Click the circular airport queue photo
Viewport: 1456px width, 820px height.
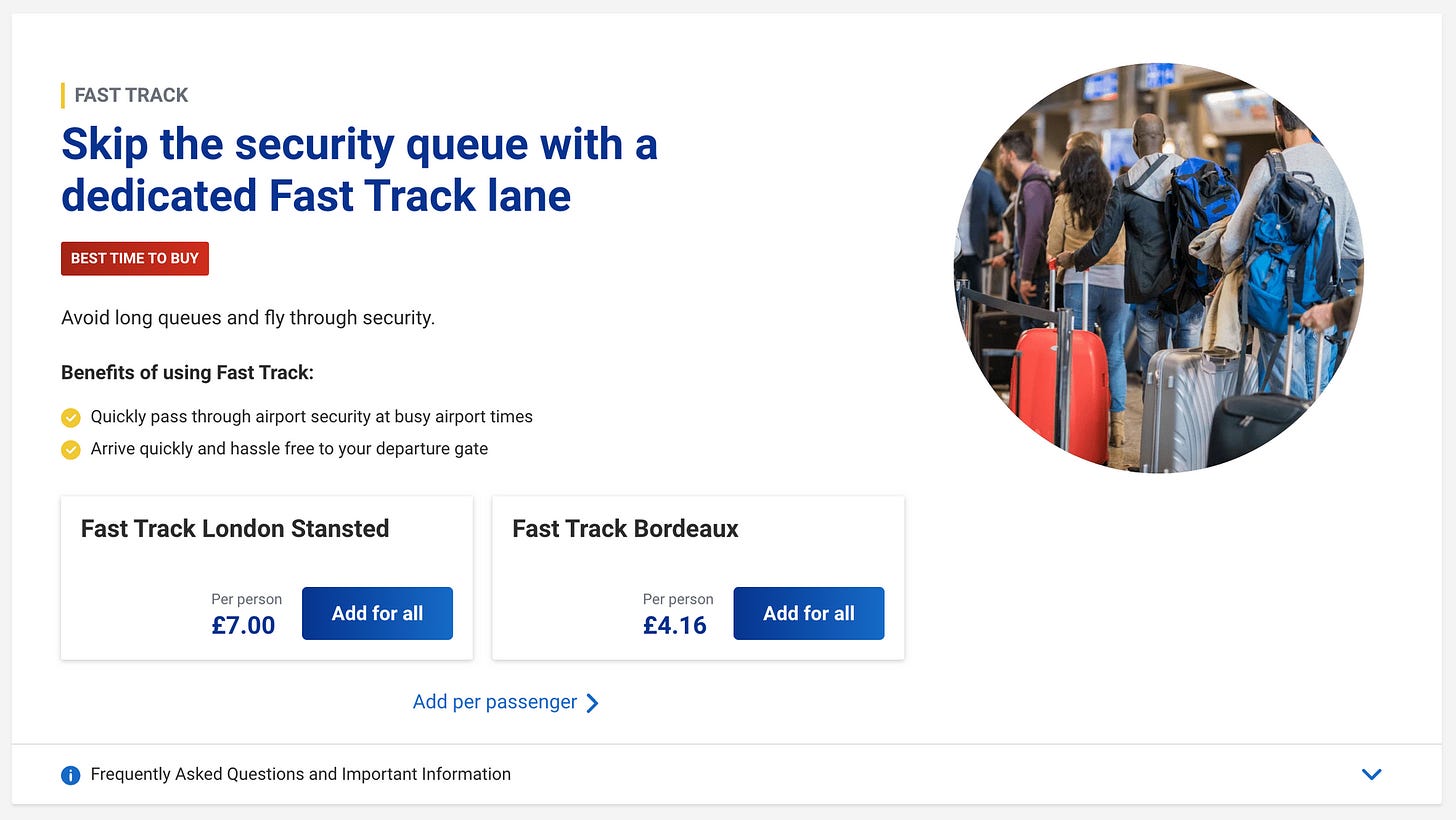1158,268
